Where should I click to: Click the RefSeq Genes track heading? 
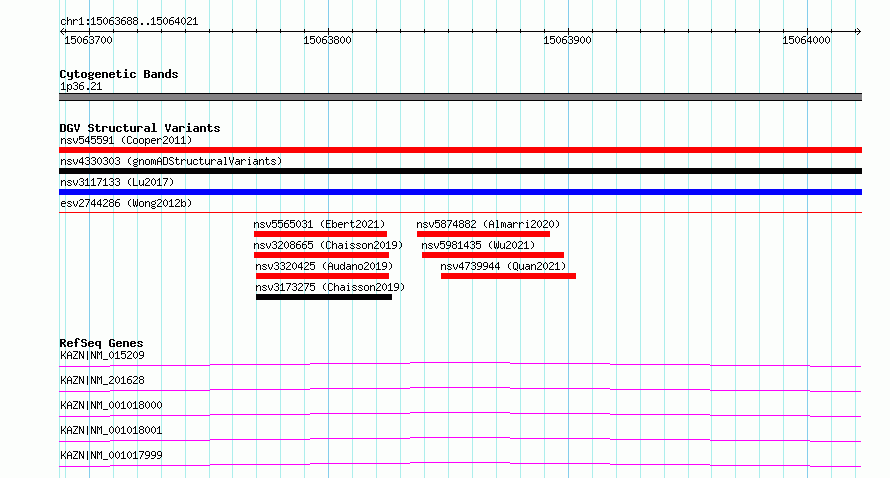(x=101, y=343)
